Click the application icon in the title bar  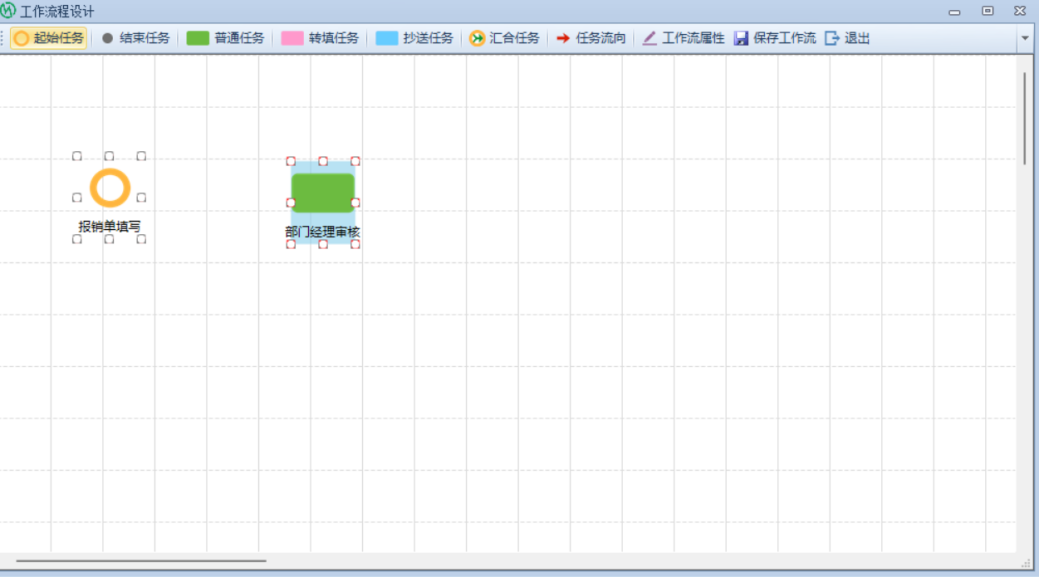click(x=9, y=11)
